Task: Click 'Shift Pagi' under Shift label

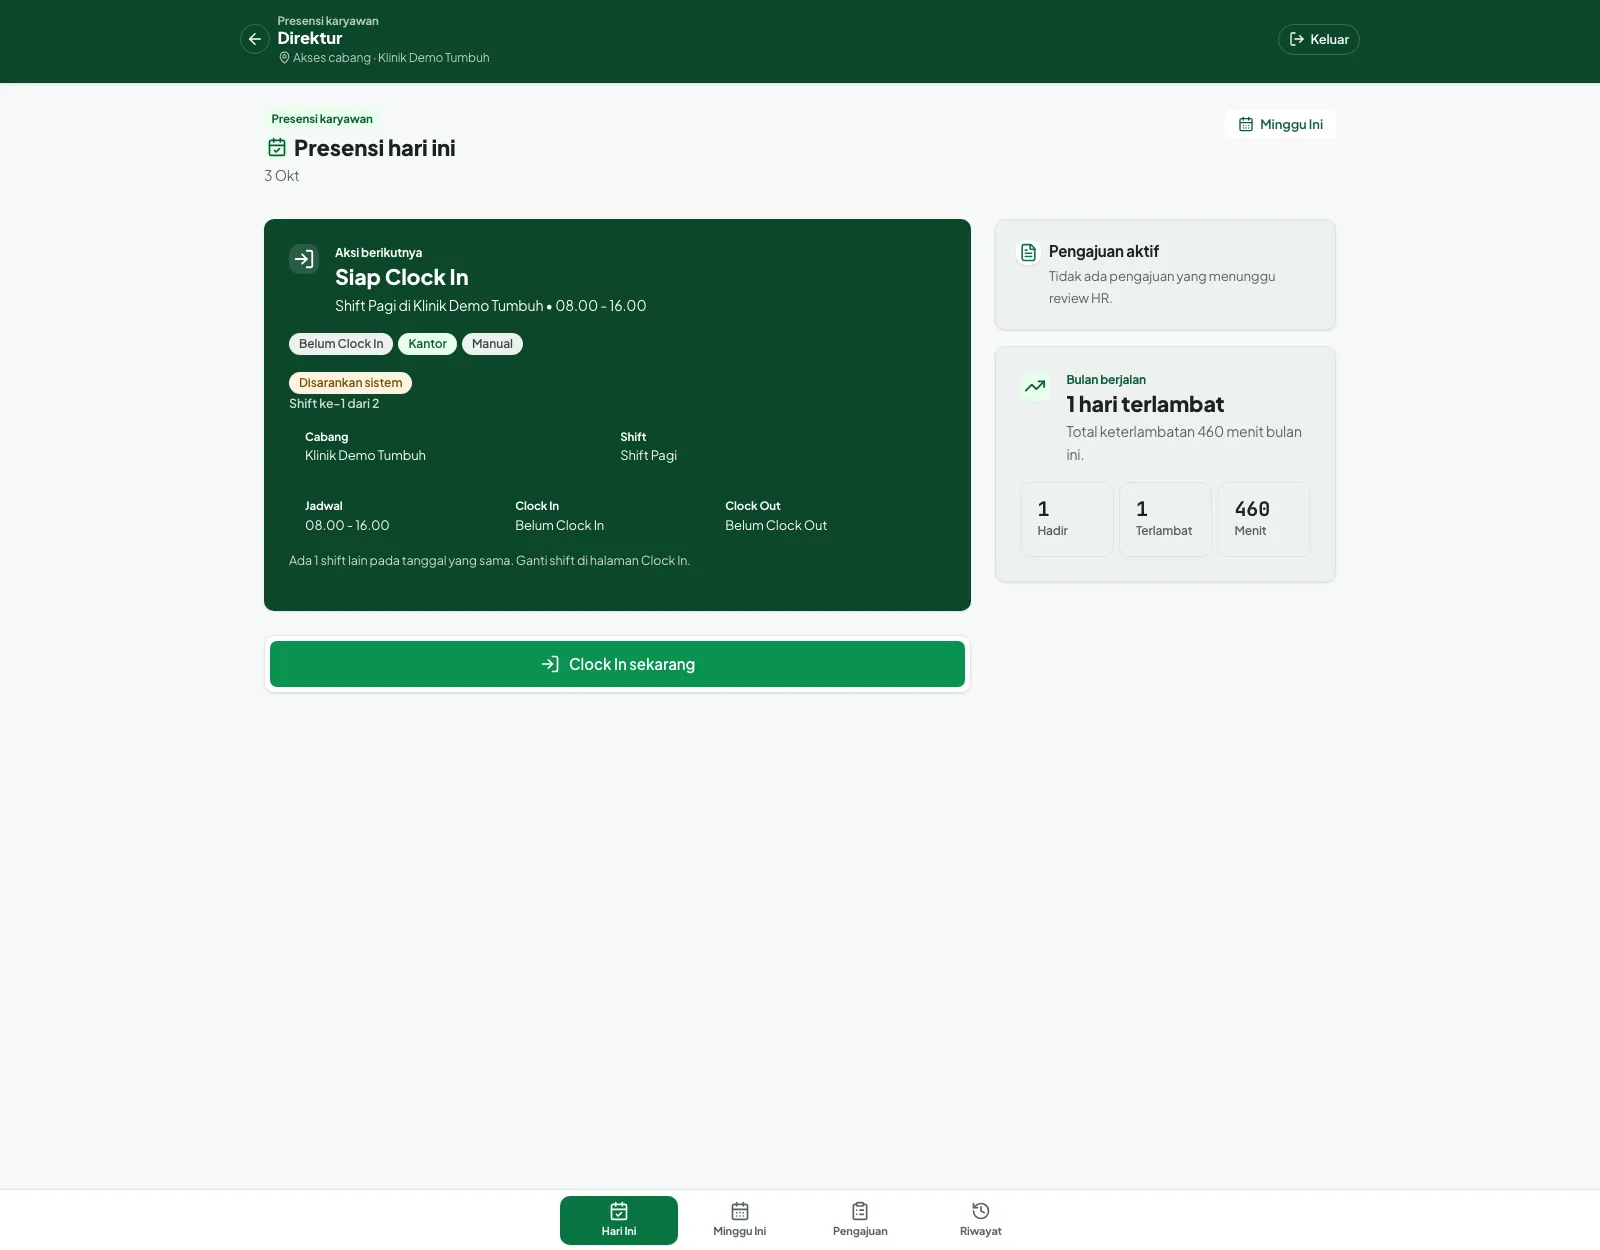Action: (648, 456)
